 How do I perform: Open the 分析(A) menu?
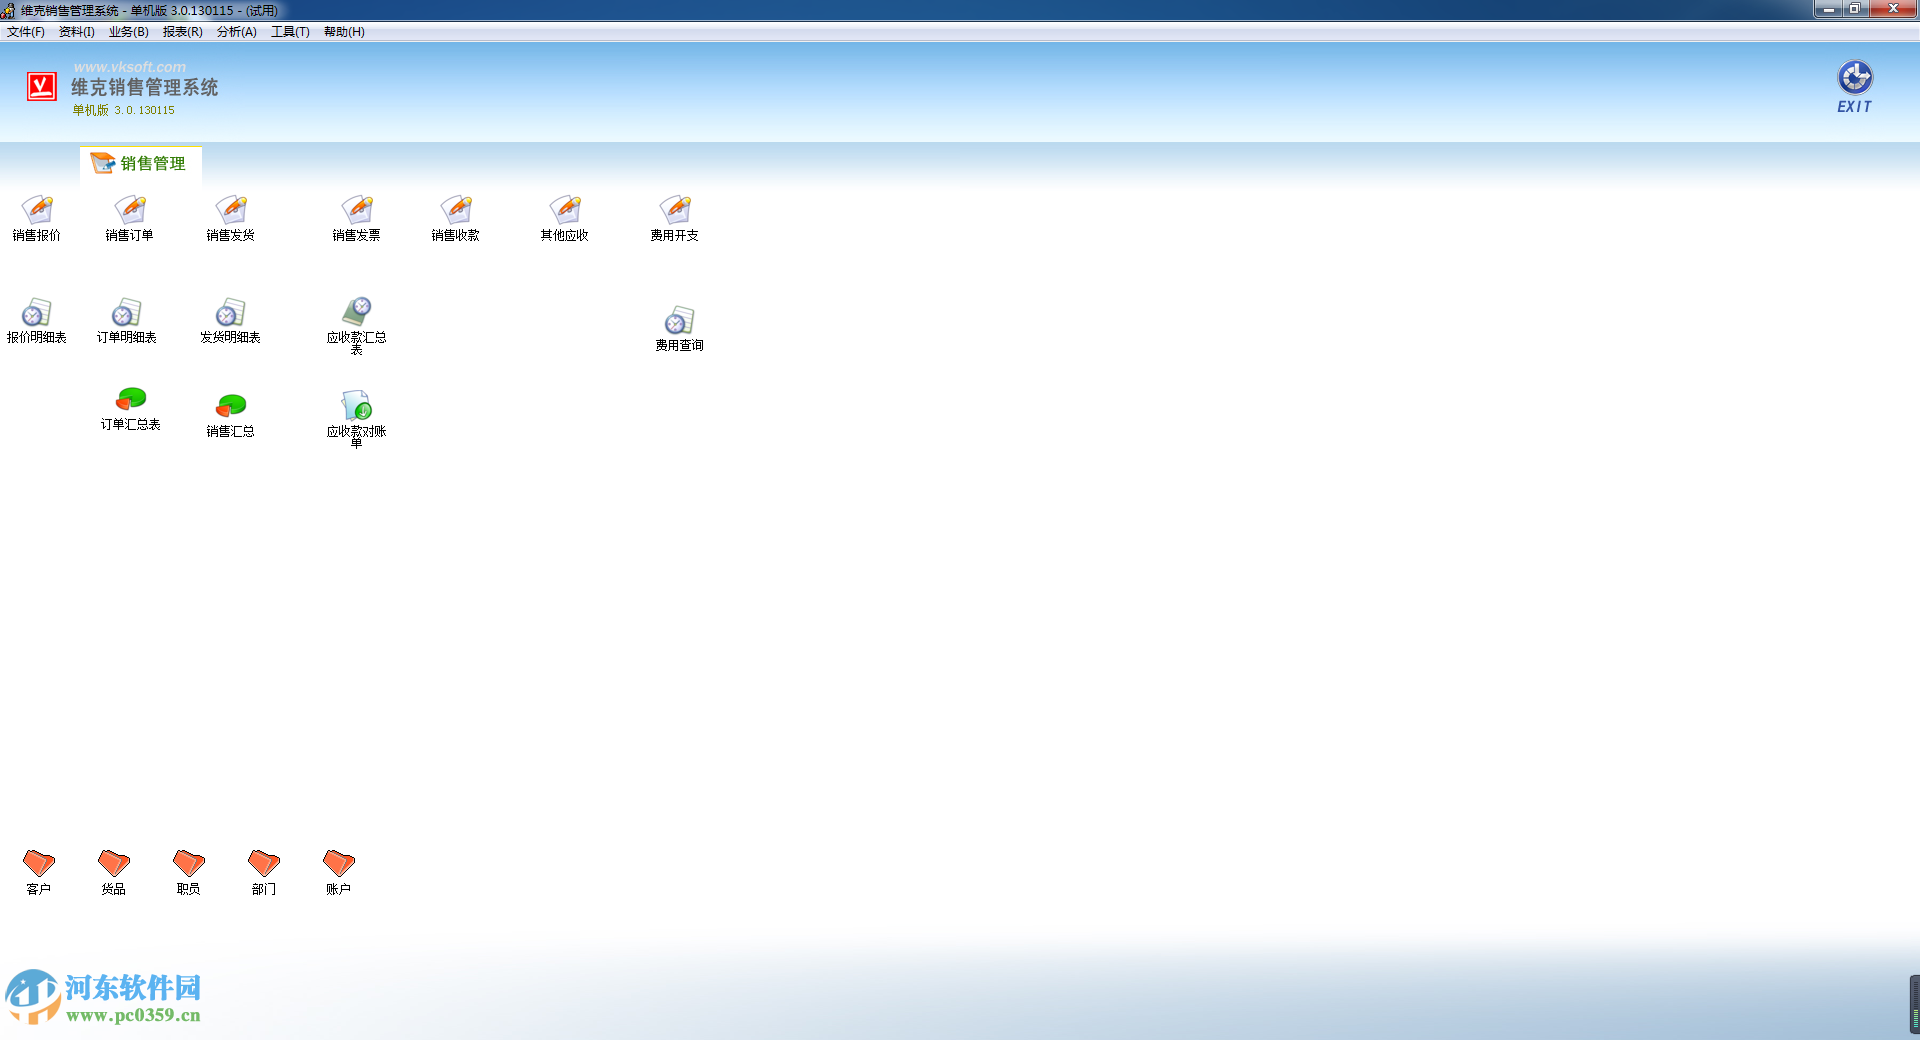[x=237, y=32]
